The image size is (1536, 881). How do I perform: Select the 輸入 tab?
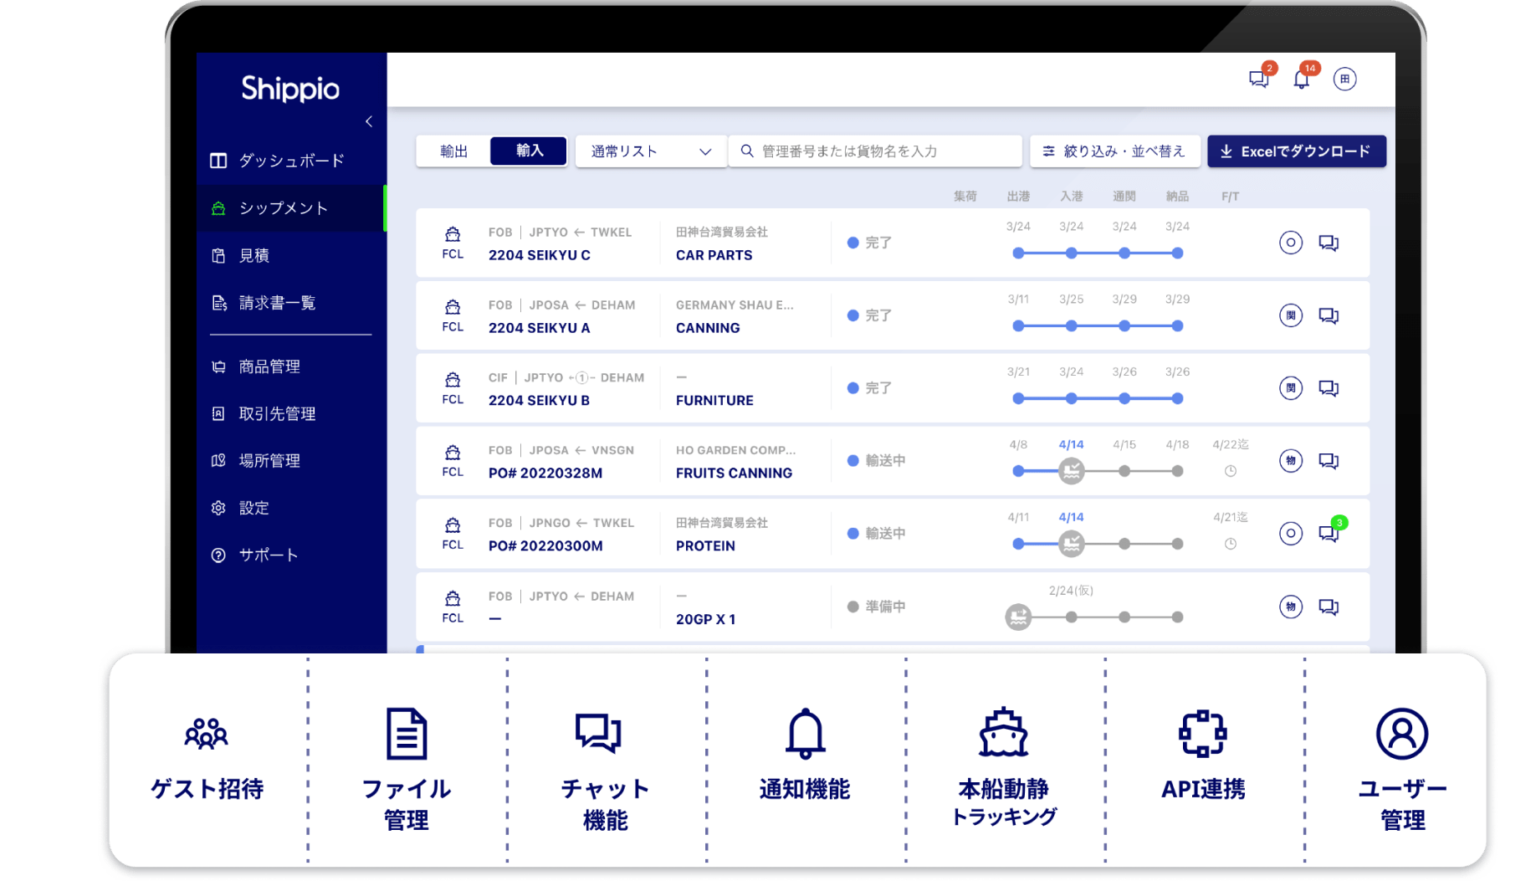[528, 150]
